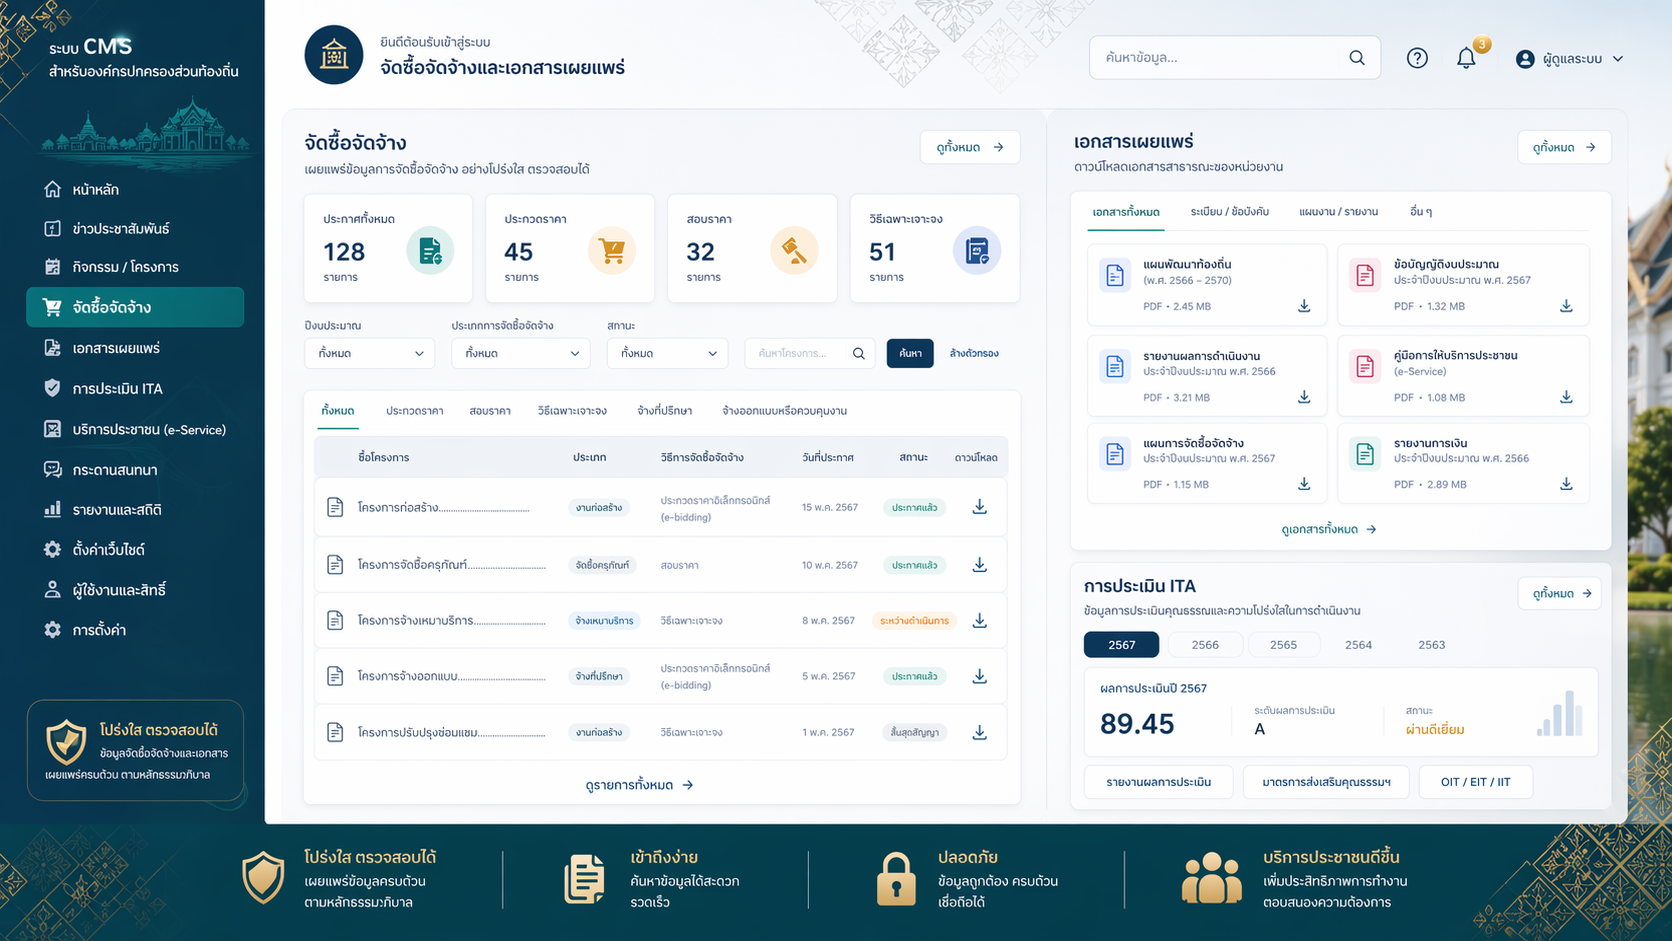Switch to ประกวดราคา table tab
This screenshot has width=1672, height=941.
pyautogui.click(x=414, y=411)
